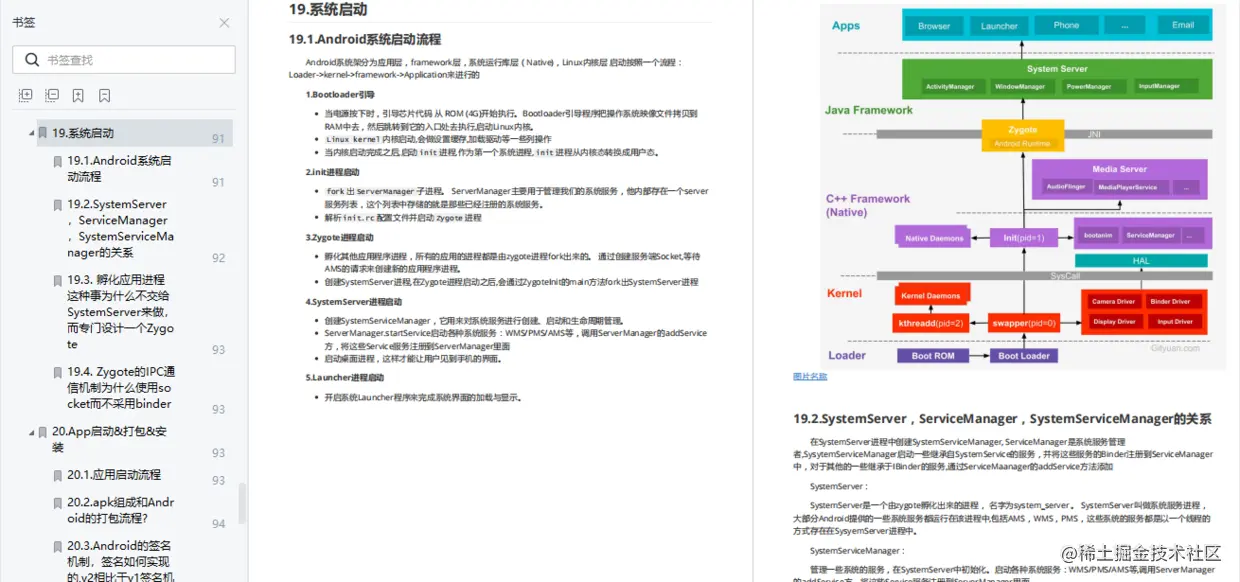Click the swapper(pid=0) box
Viewport: 1240px width, 582px height.
[x=1023, y=322]
